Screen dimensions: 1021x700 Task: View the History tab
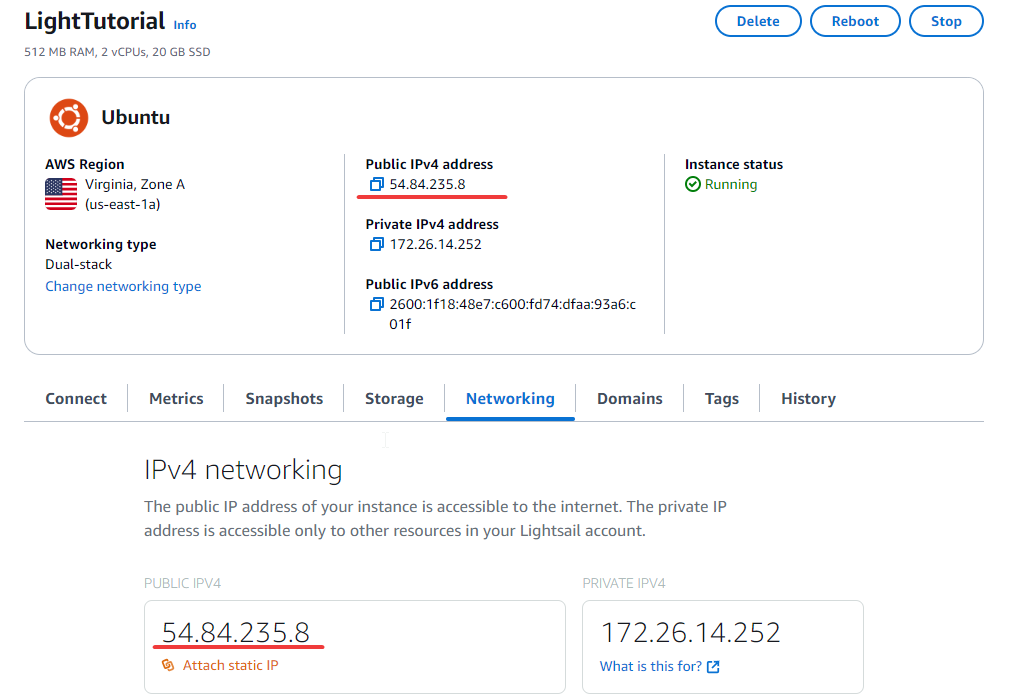pos(808,399)
